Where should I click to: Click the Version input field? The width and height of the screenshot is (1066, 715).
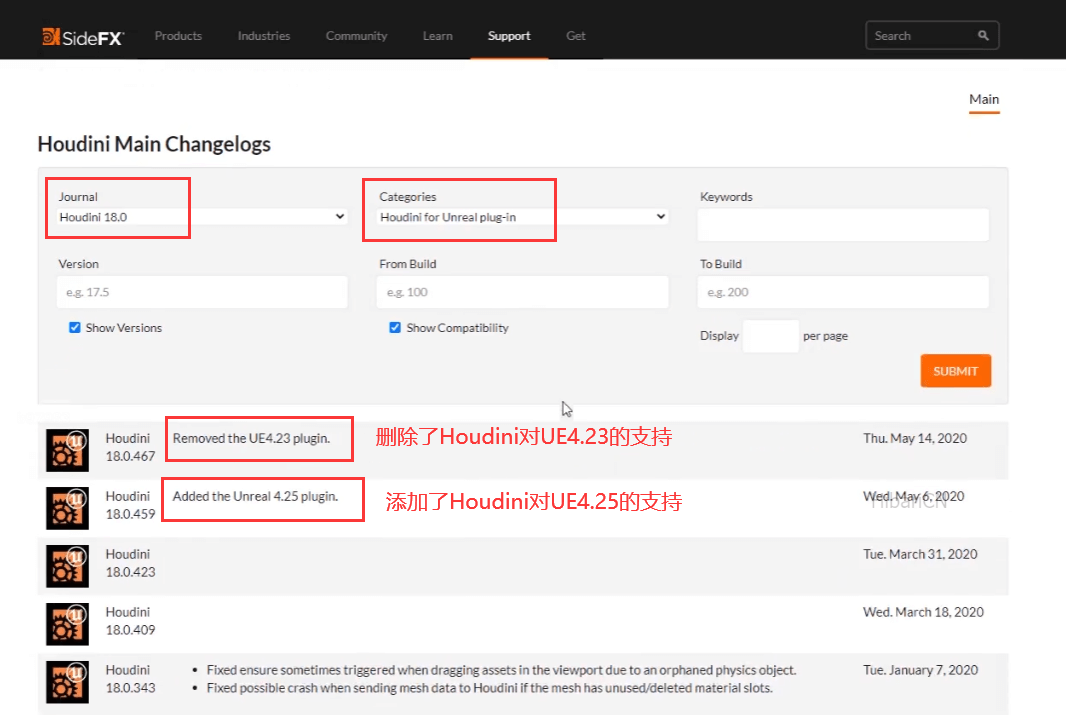(x=203, y=292)
